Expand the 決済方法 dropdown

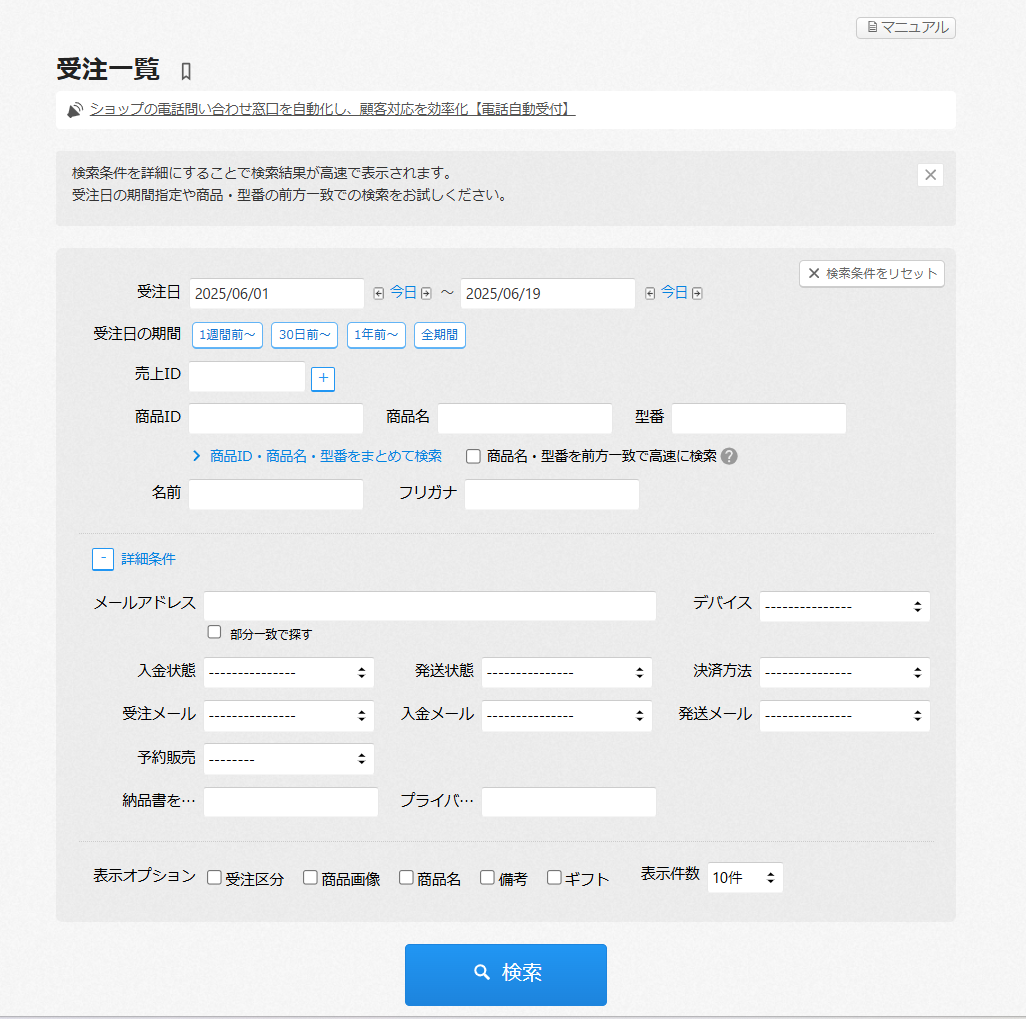coord(844,672)
